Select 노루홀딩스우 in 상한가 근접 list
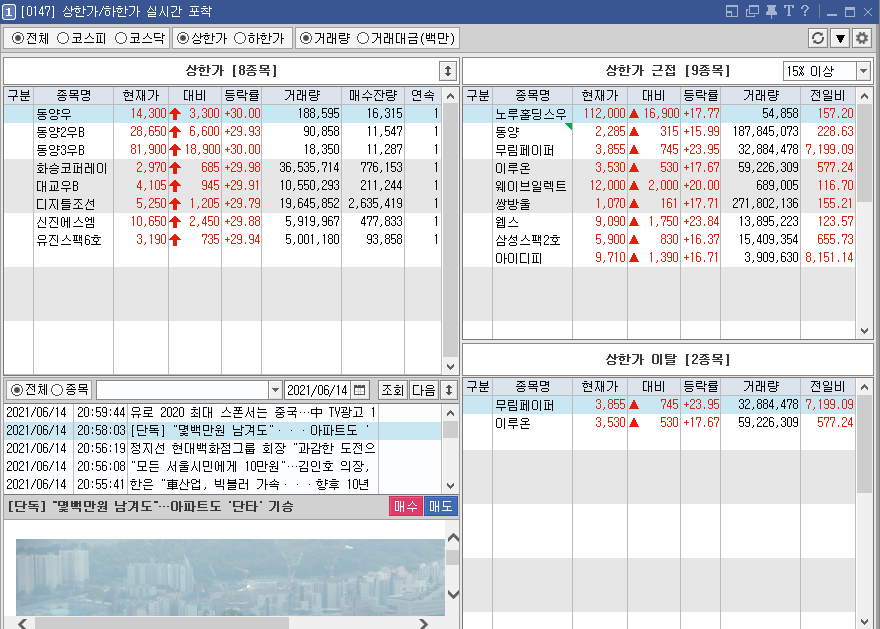880x629 pixels. pyautogui.click(x=659, y=113)
